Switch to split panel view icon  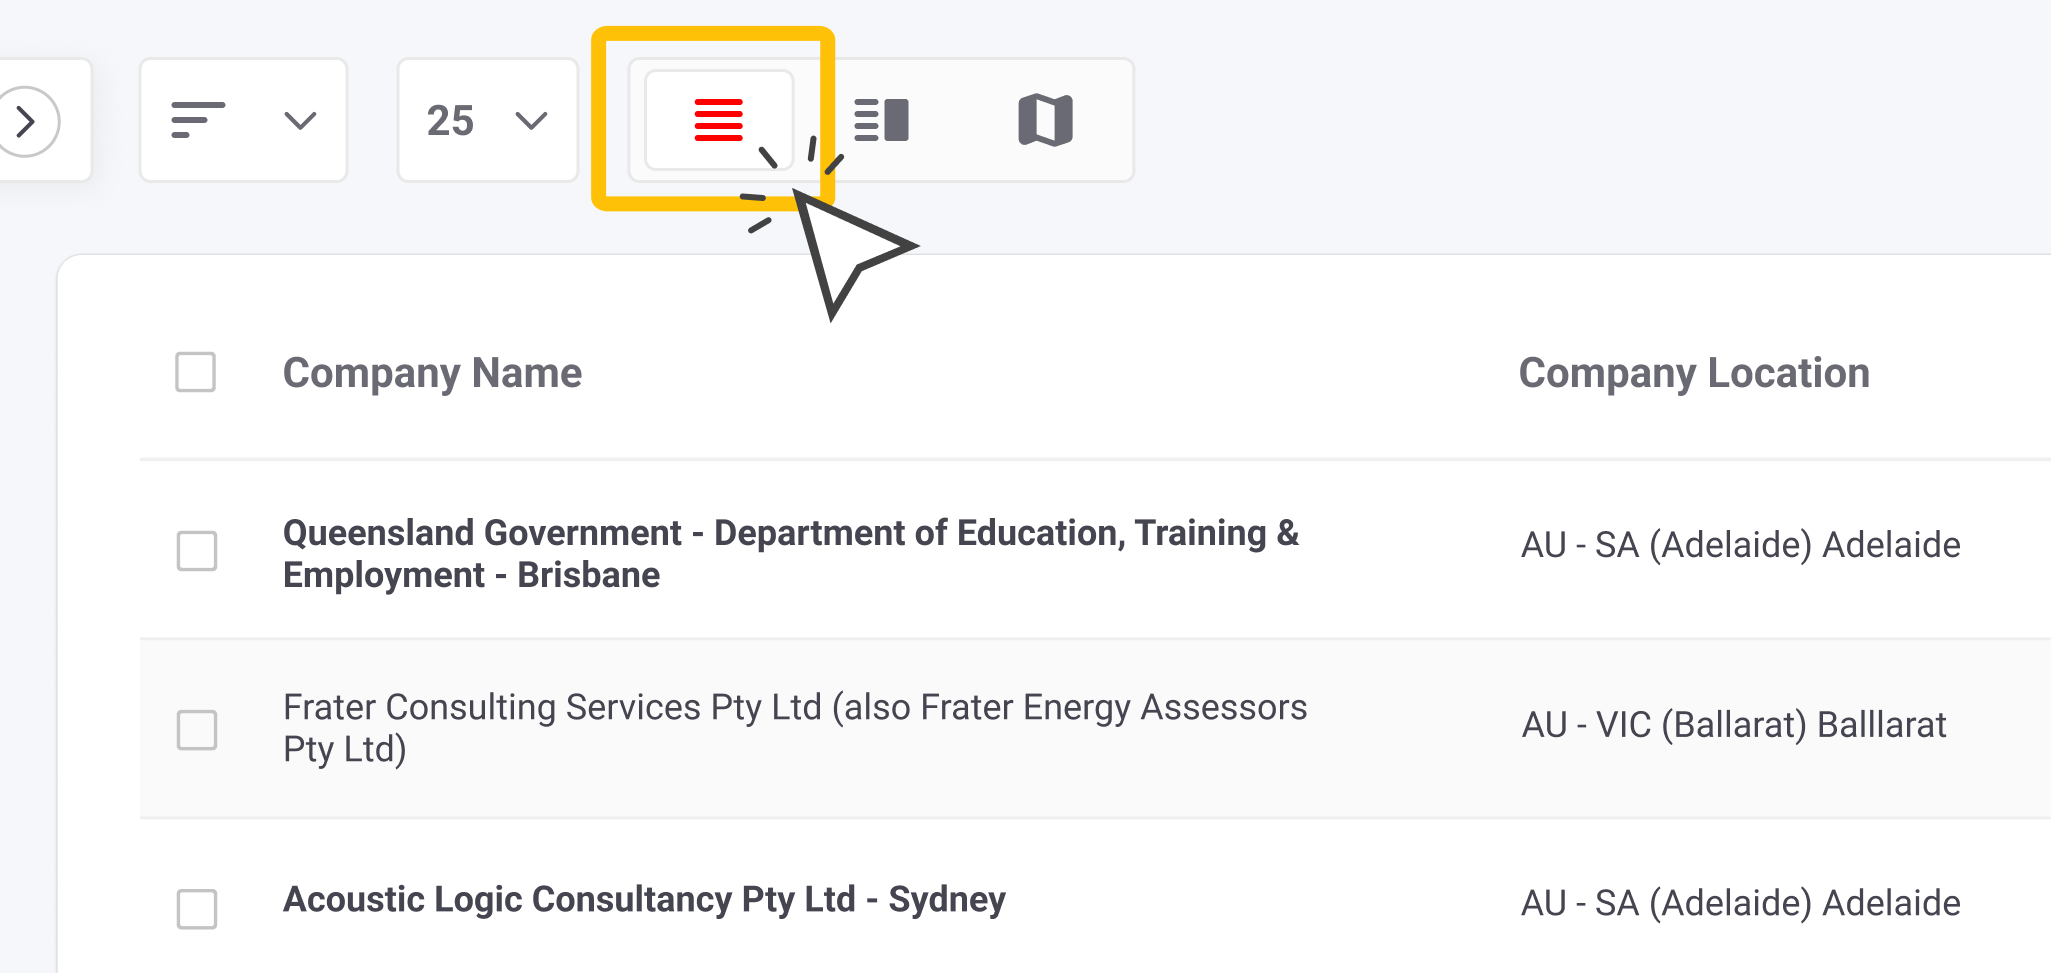coord(881,120)
